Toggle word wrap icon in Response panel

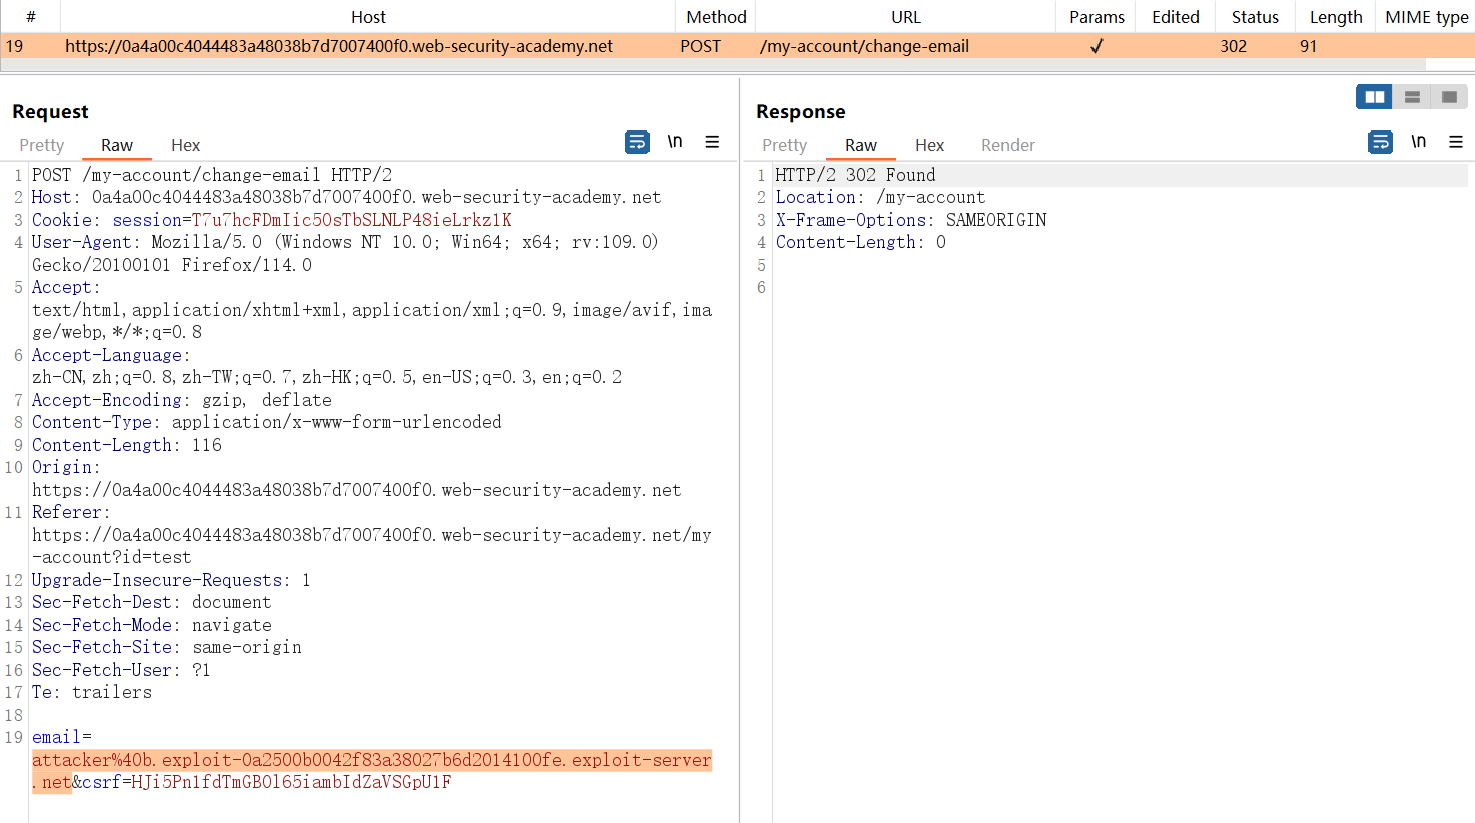pyautogui.click(x=1380, y=142)
